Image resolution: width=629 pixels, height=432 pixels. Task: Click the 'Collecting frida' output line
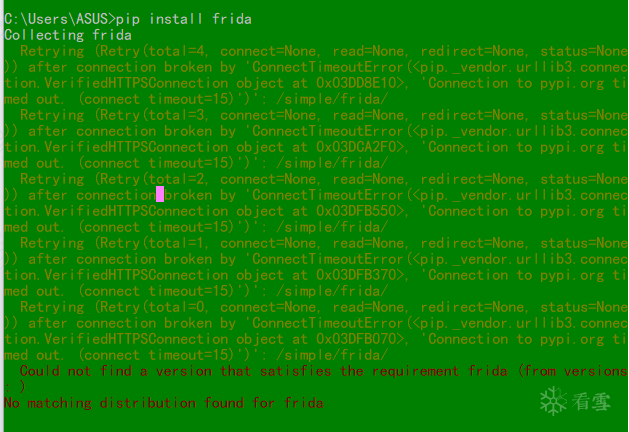[x=67, y=35]
